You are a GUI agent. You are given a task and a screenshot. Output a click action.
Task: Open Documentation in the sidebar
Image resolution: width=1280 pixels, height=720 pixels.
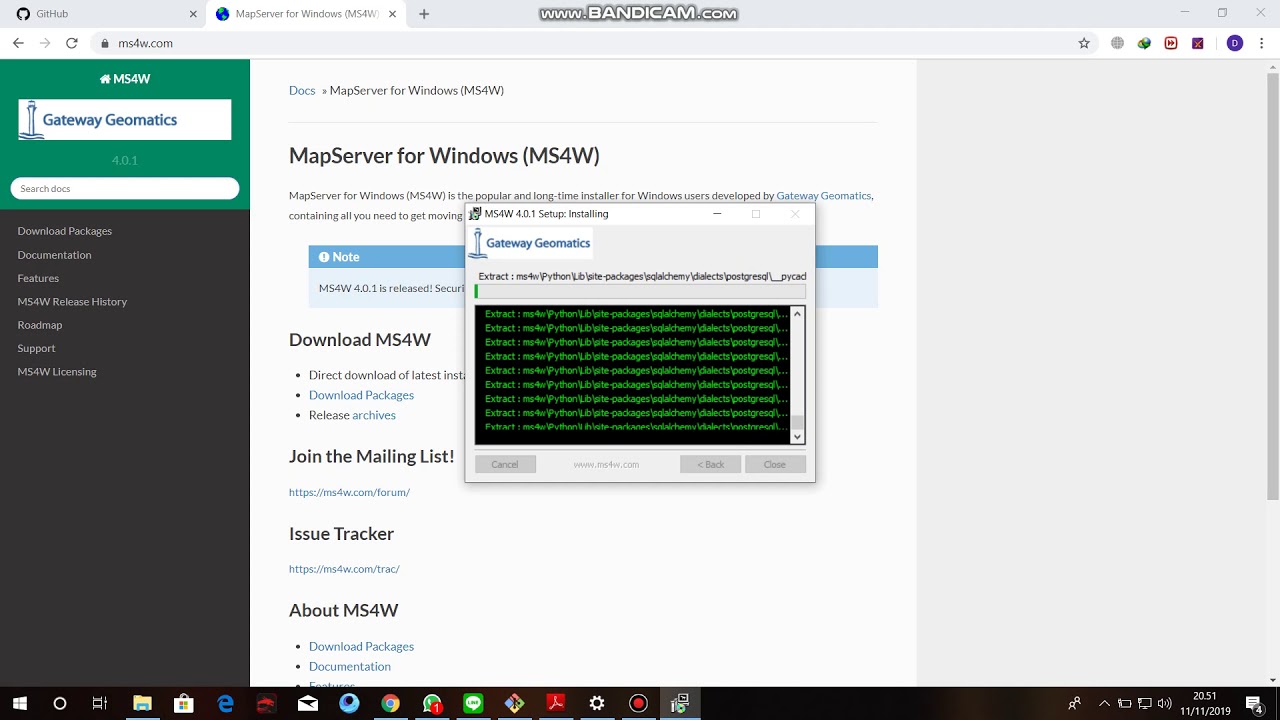[54, 255]
